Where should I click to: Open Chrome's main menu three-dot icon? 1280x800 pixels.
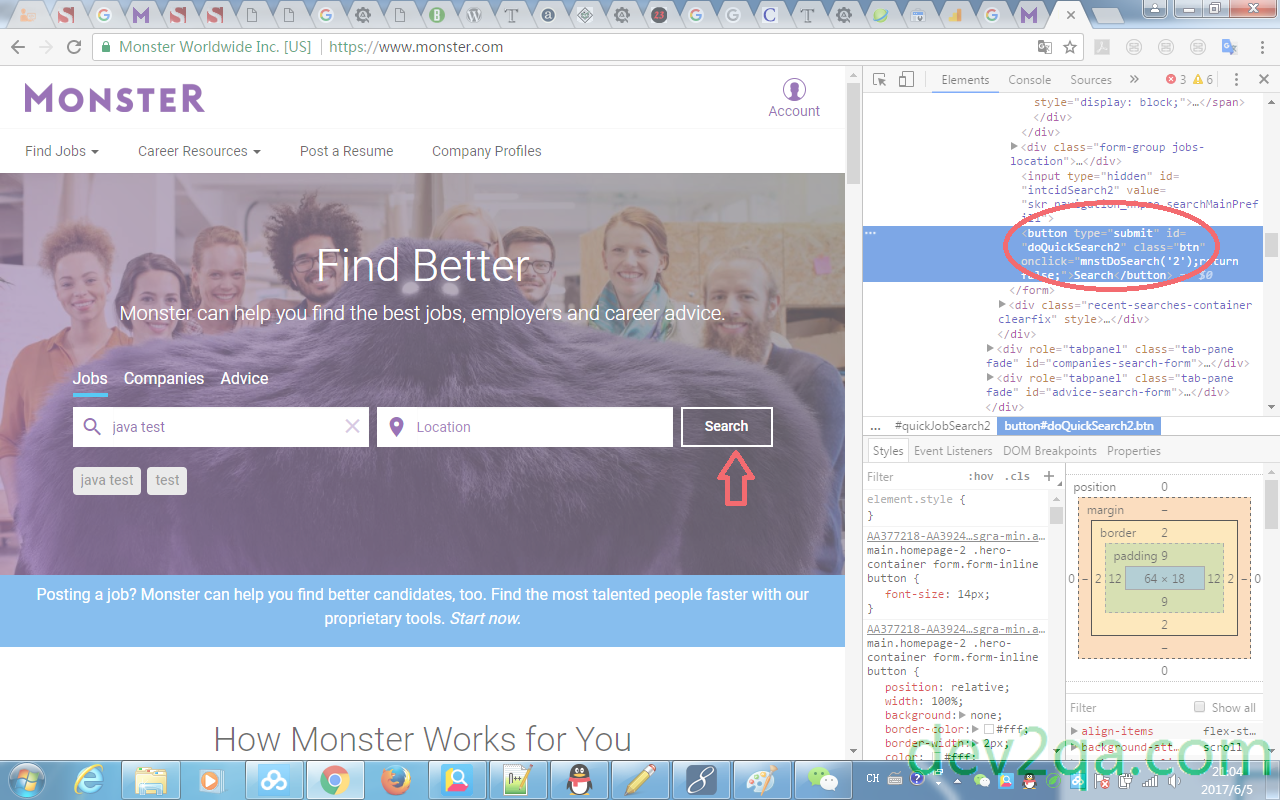tap(1263, 47)
